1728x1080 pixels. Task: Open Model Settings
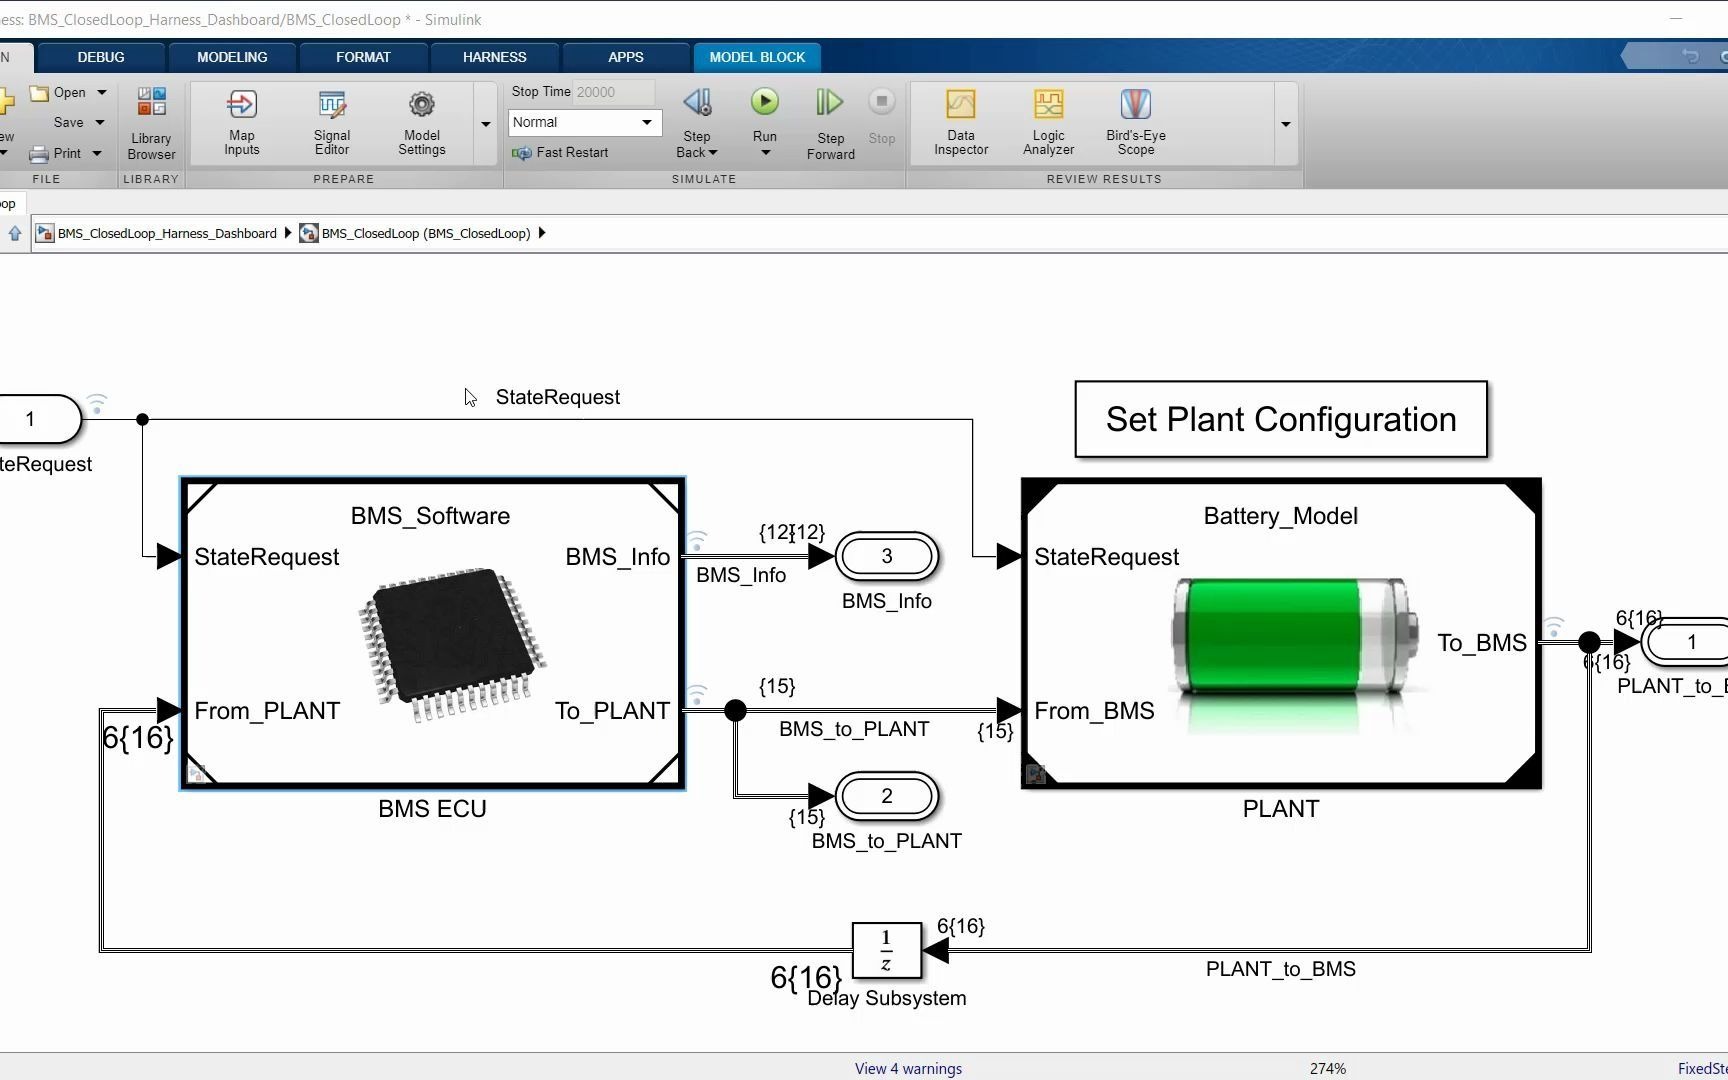(420, 120)
